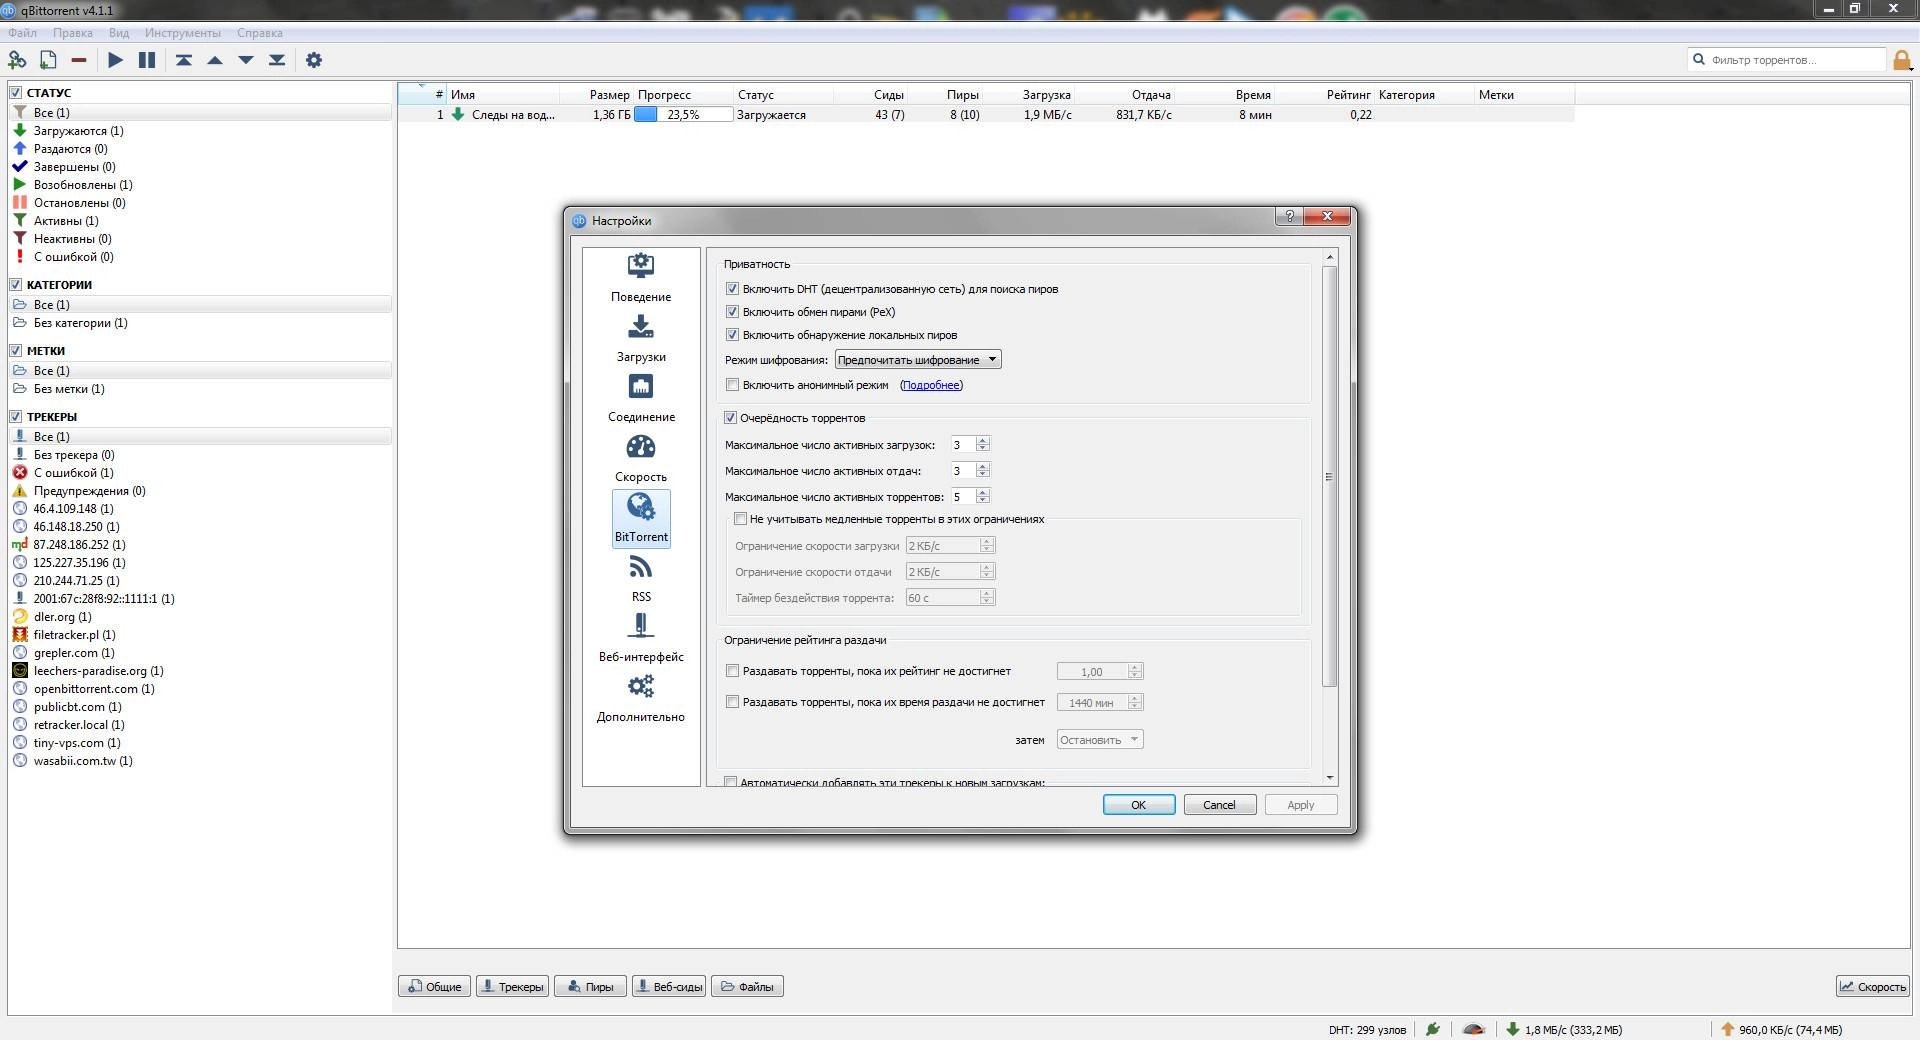Enable seeding until seeding time reached checkbox
The image size is (1920, 1040).
732,702
